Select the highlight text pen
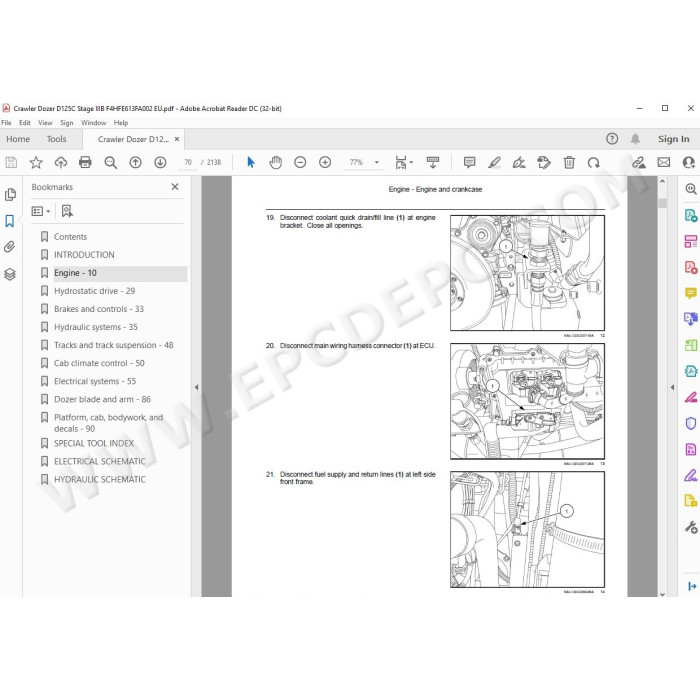 pyautogui.click(x=494, y=162)
